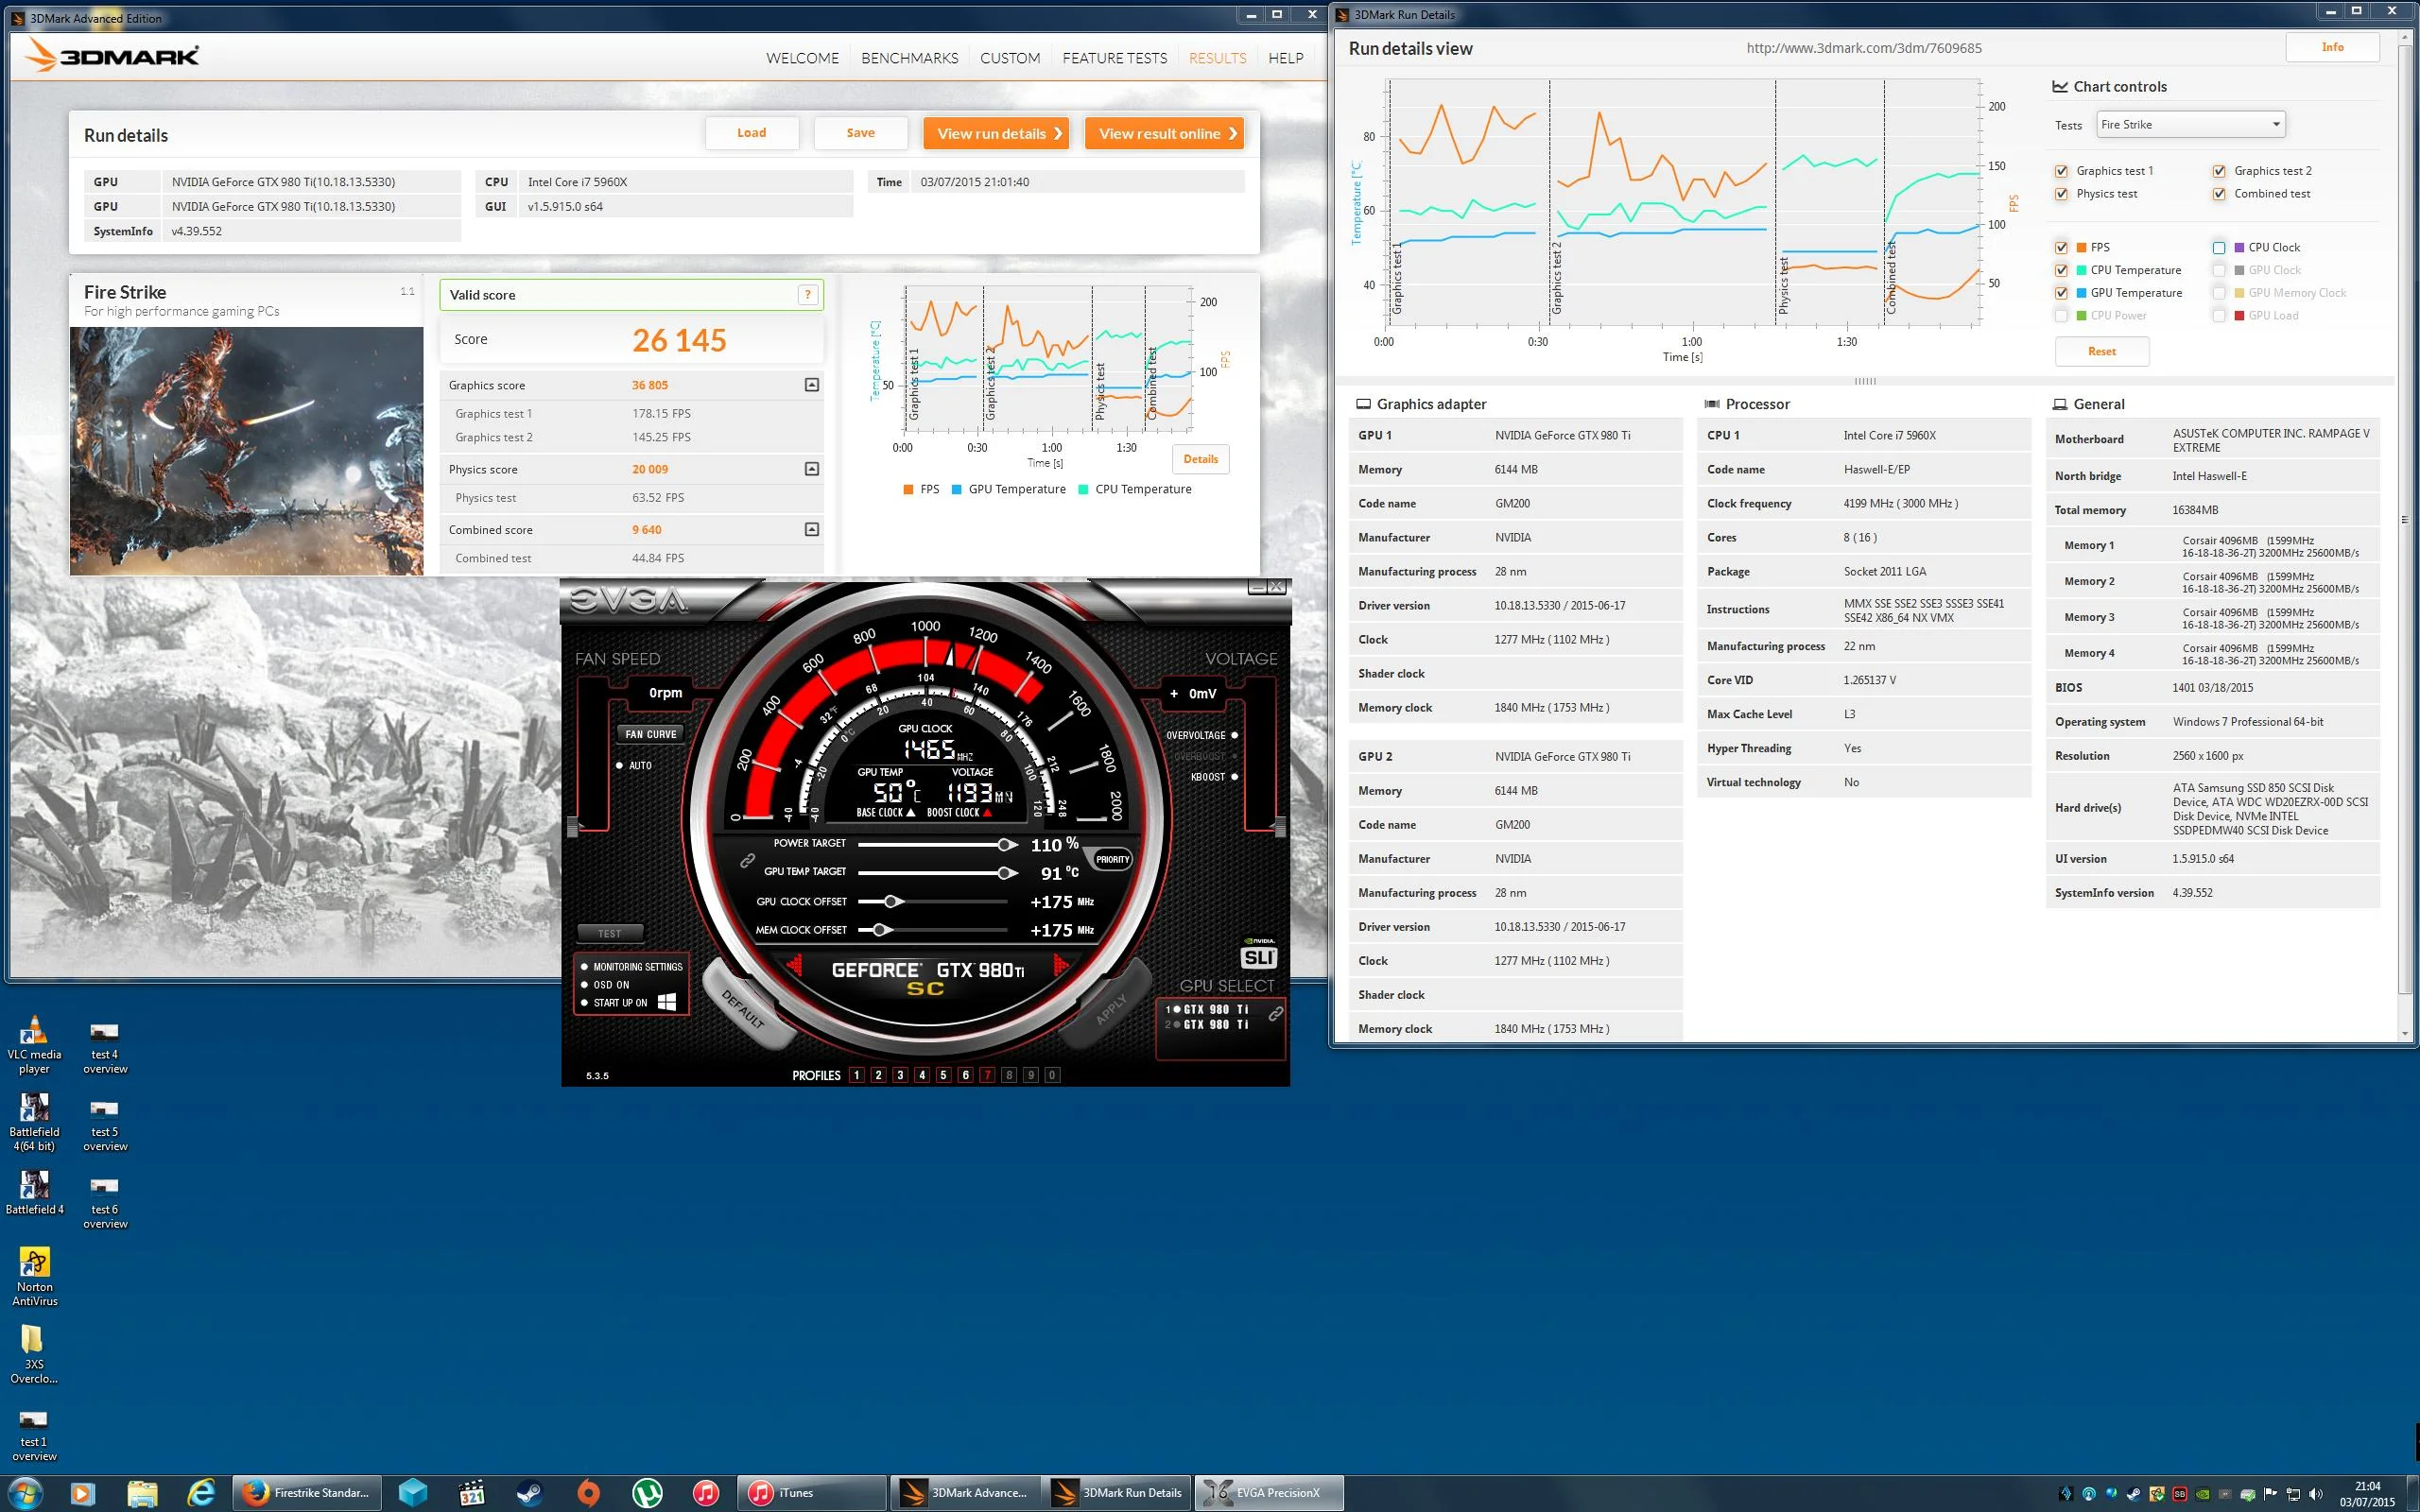Collapse the Combined score section
Viewport: 2420px width, 1512px height.
click(812, 529)
